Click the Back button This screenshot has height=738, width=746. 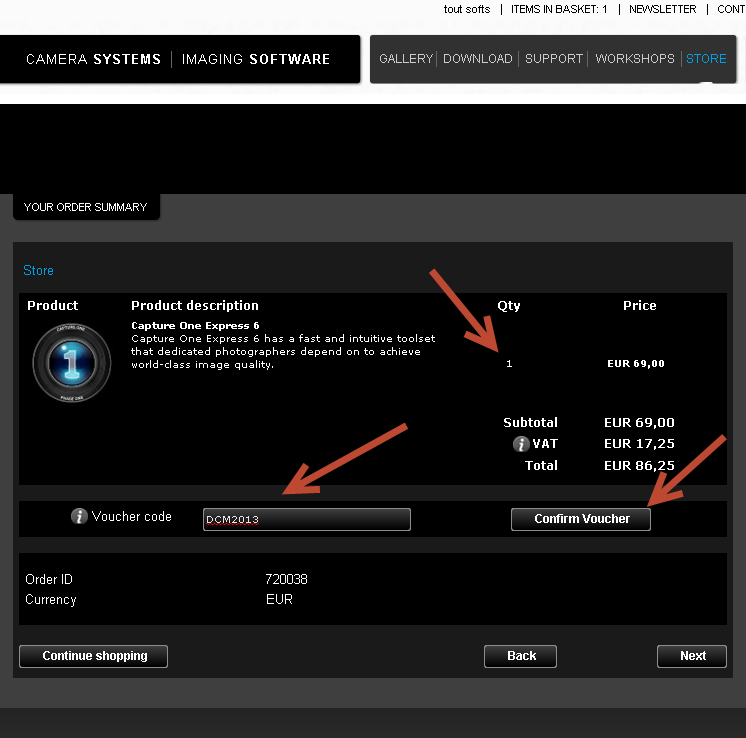tap(520, 656)
